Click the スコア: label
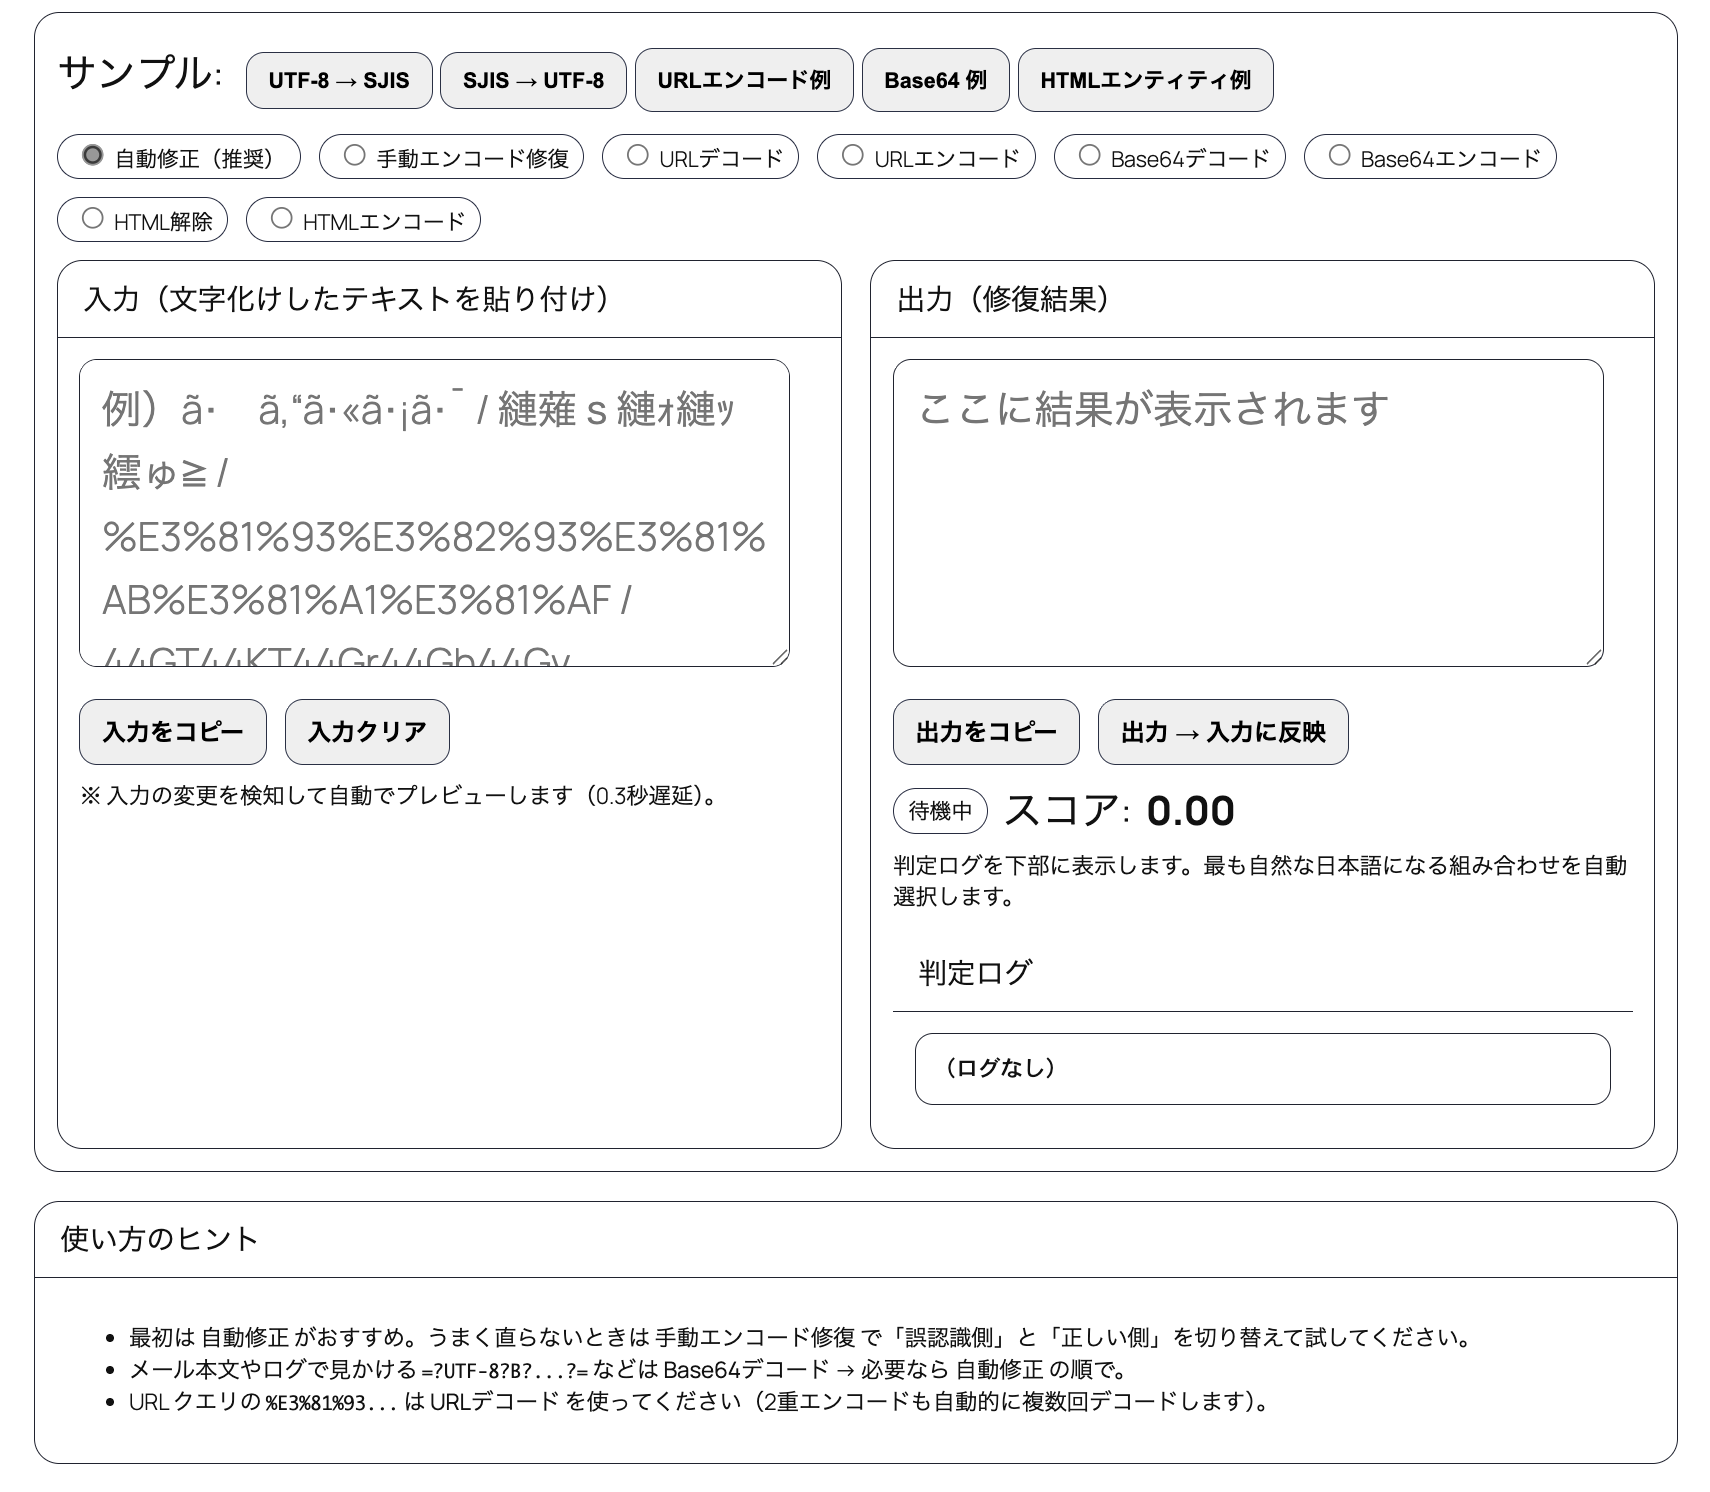Screen dimensions: 1710x1492 point(1067,811)
